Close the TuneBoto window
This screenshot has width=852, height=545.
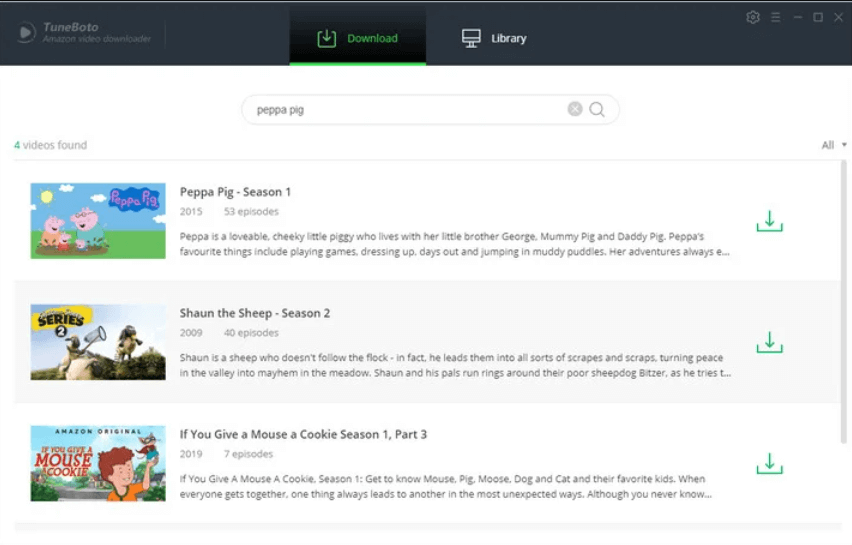[838, 17]
